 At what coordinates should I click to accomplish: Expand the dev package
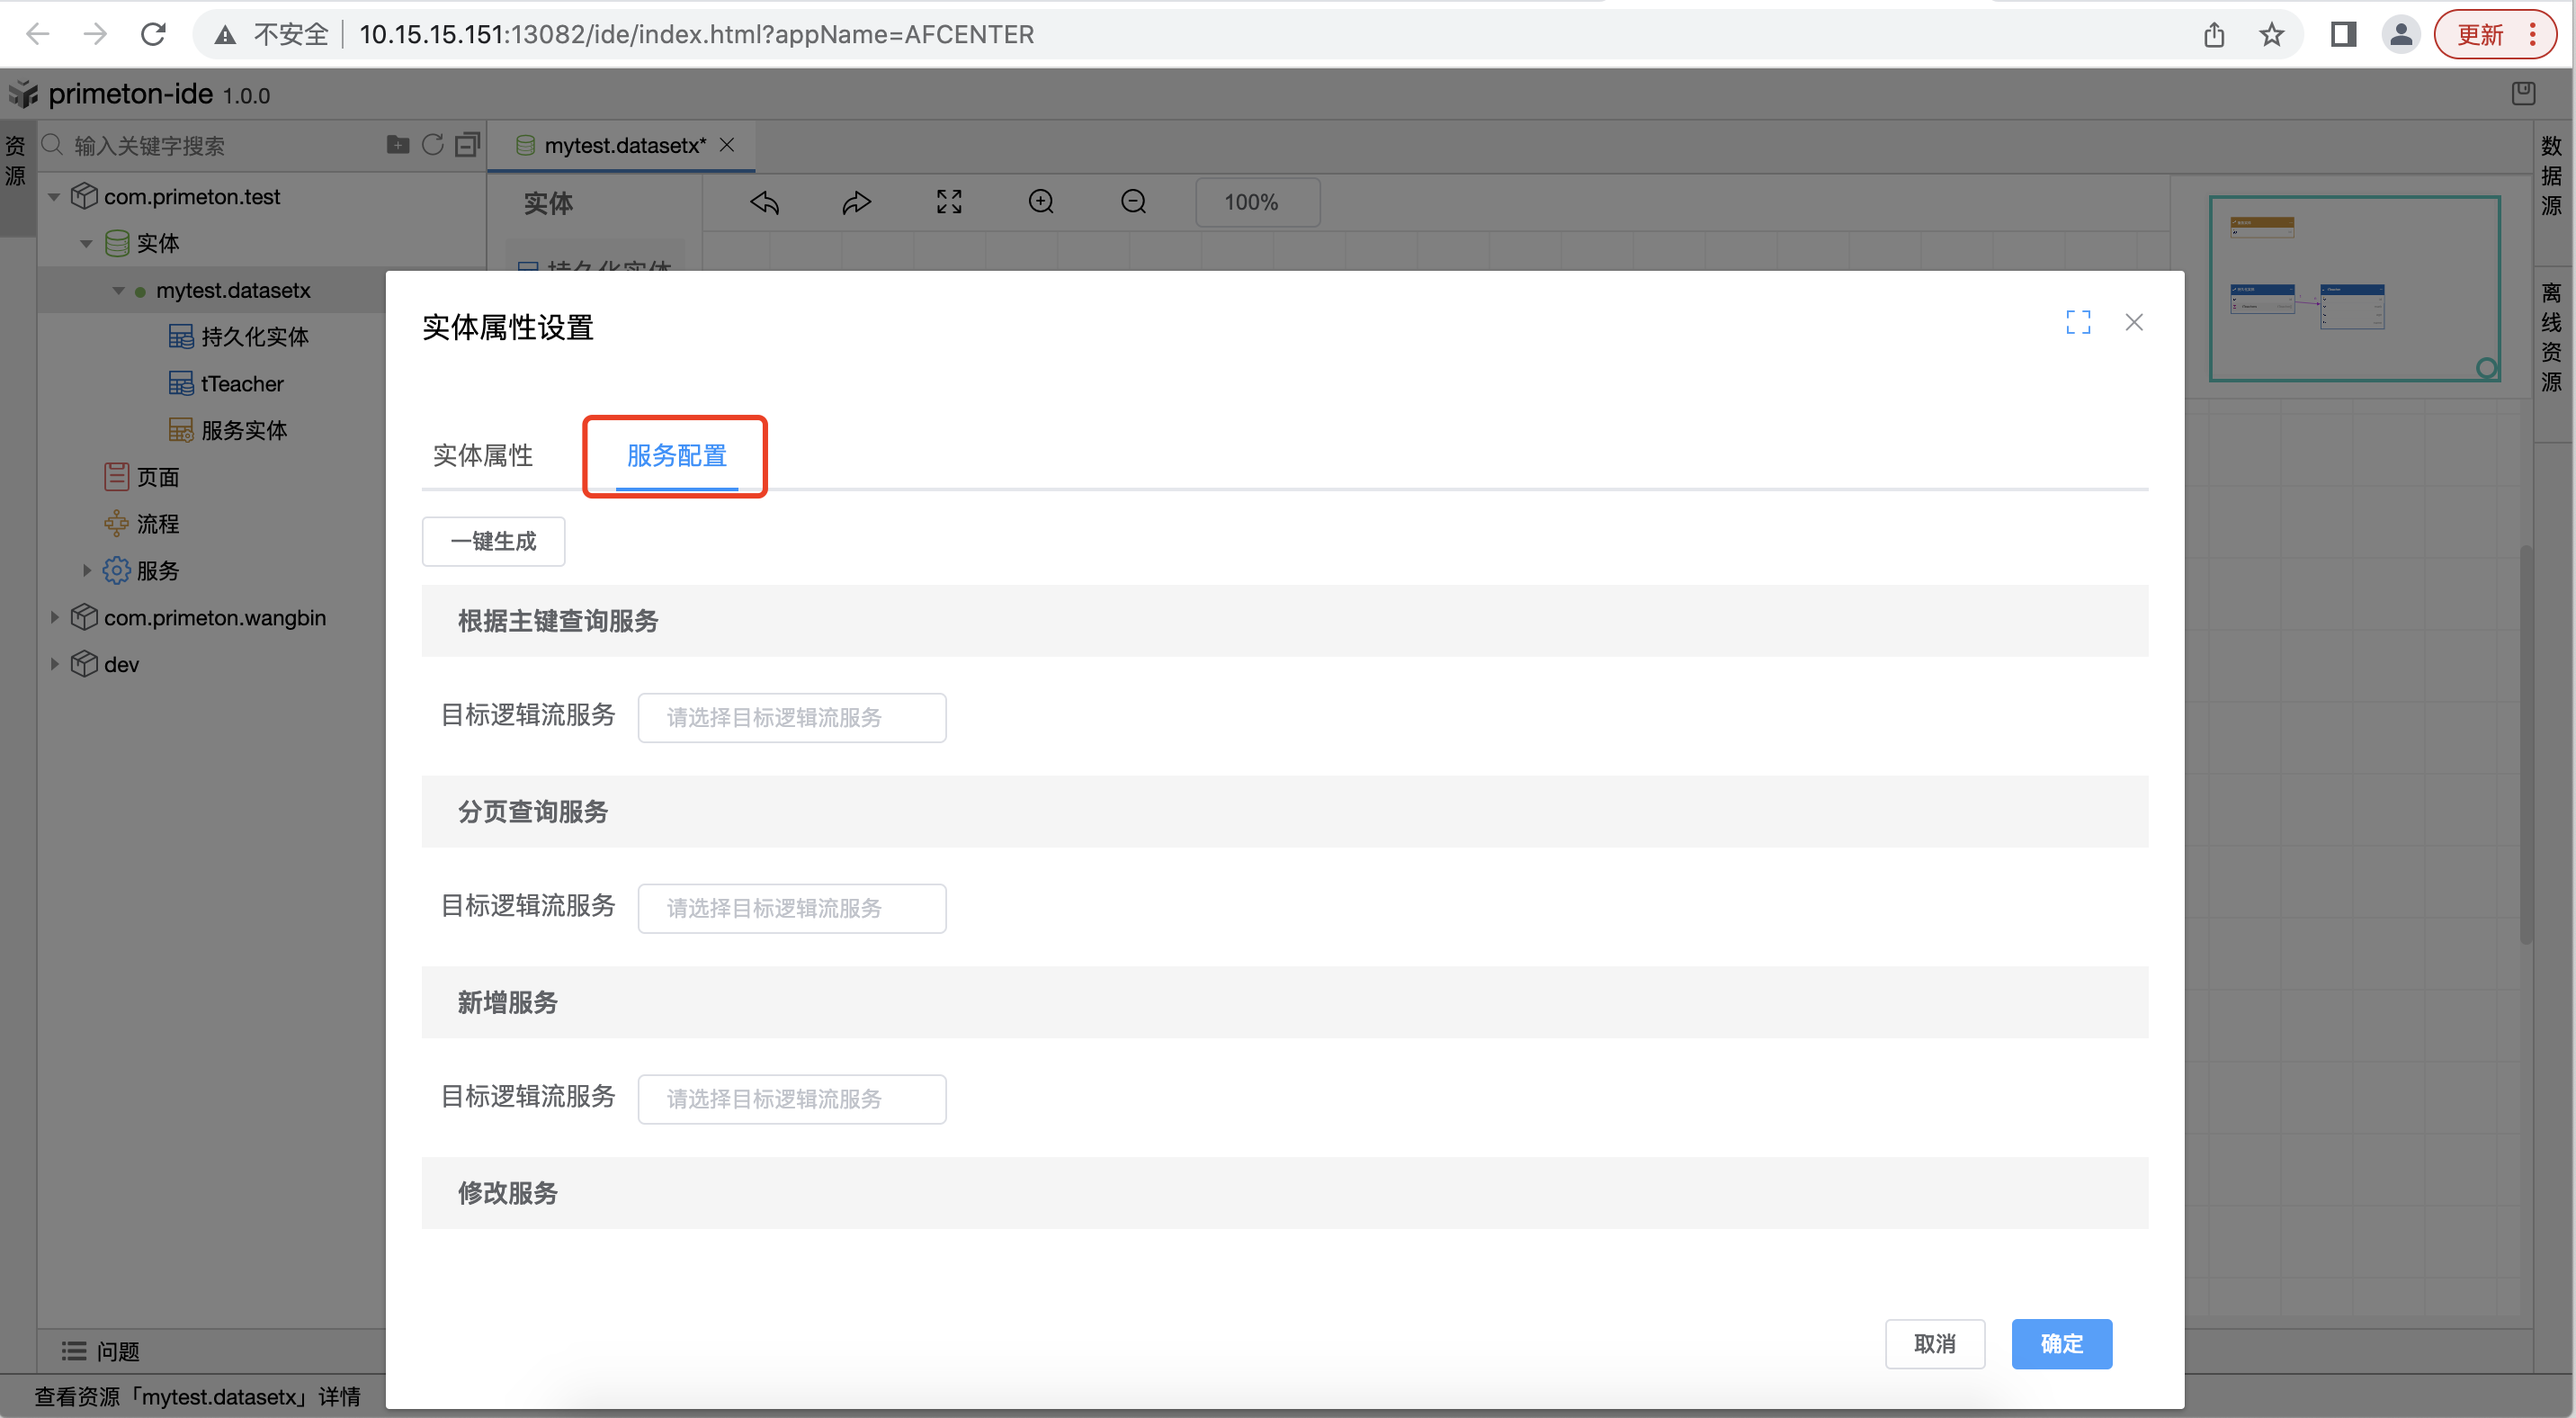click(54, 665)
